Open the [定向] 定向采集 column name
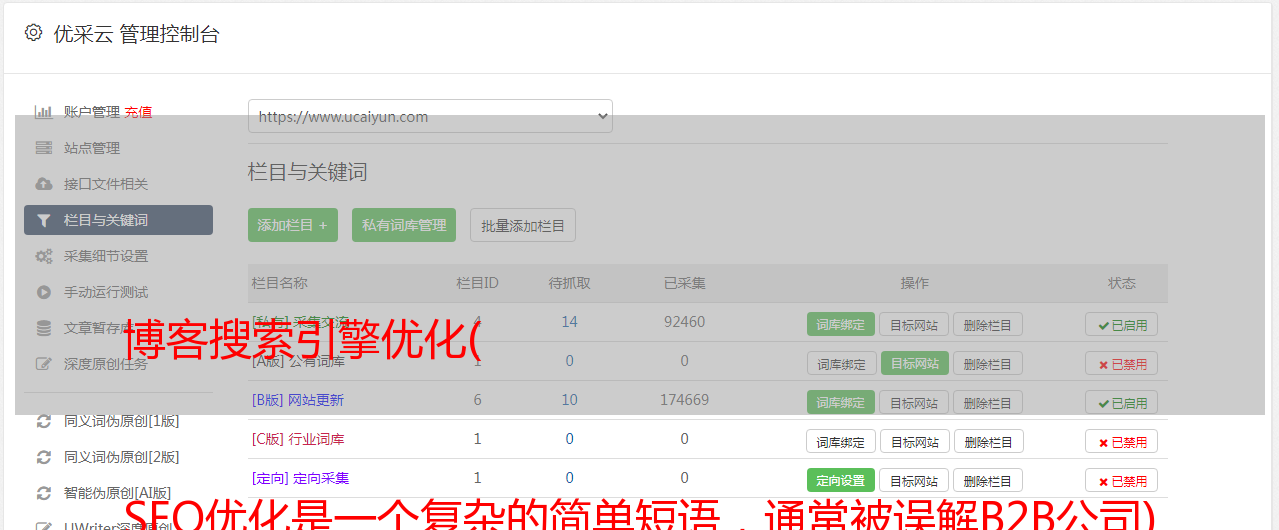 click(x=301, y=478)
